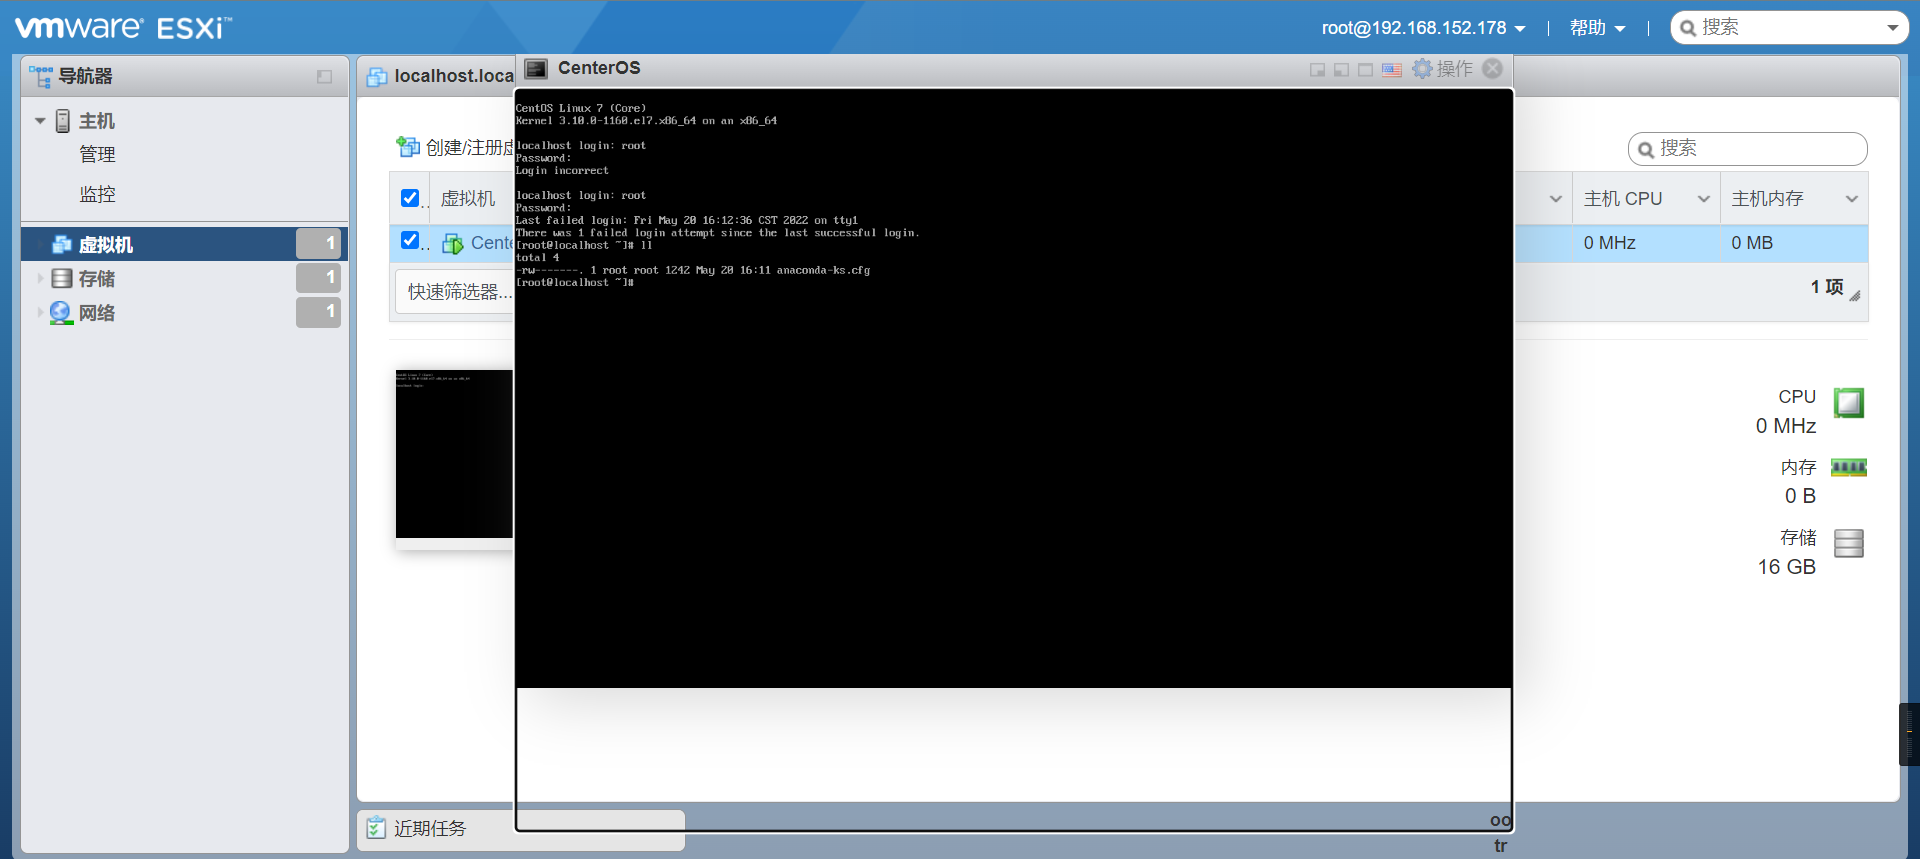Click the green CPU chip icon
The image size is (1920, 859).
point(1849,402)
